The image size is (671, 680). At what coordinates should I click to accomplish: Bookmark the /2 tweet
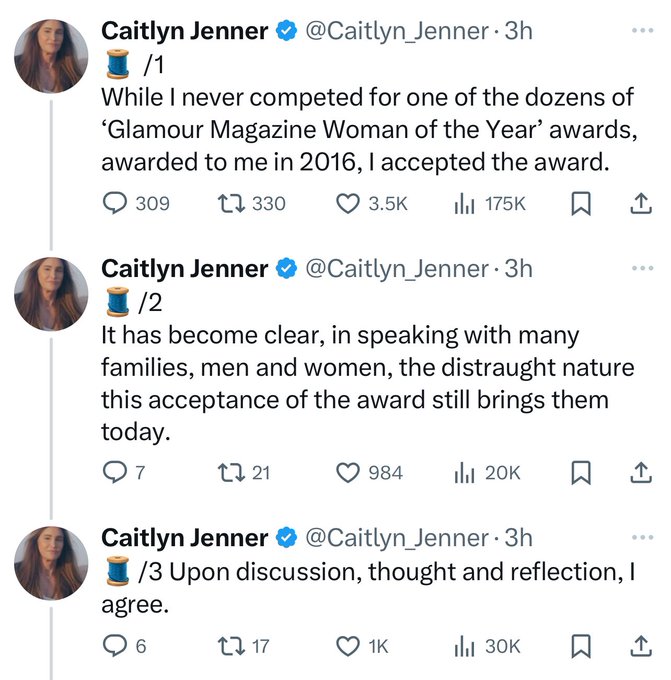pos(580,473)
